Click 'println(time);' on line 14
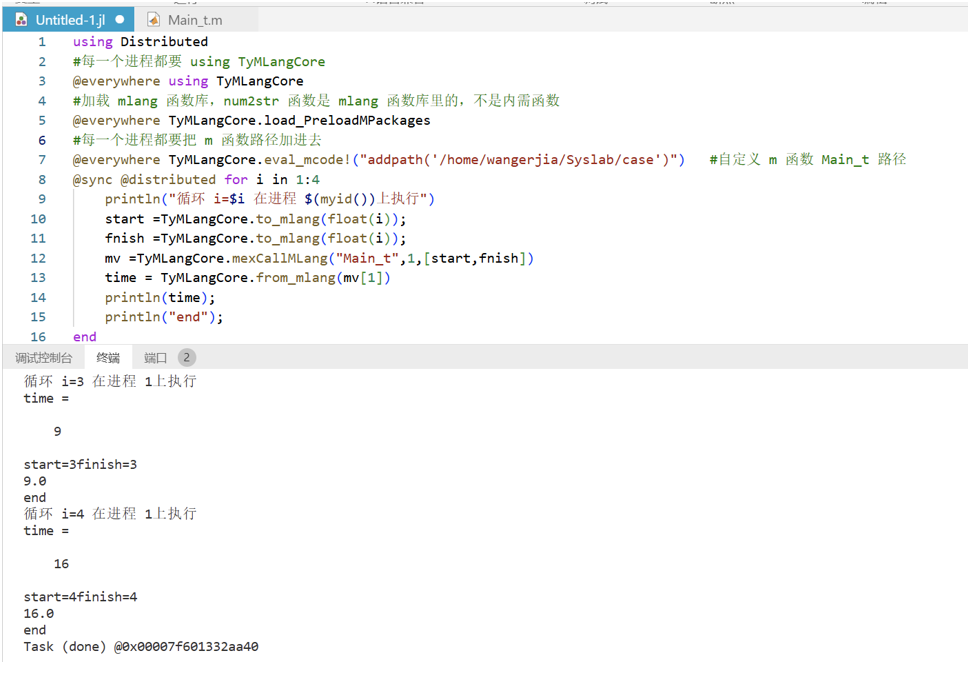 [160, 298]
